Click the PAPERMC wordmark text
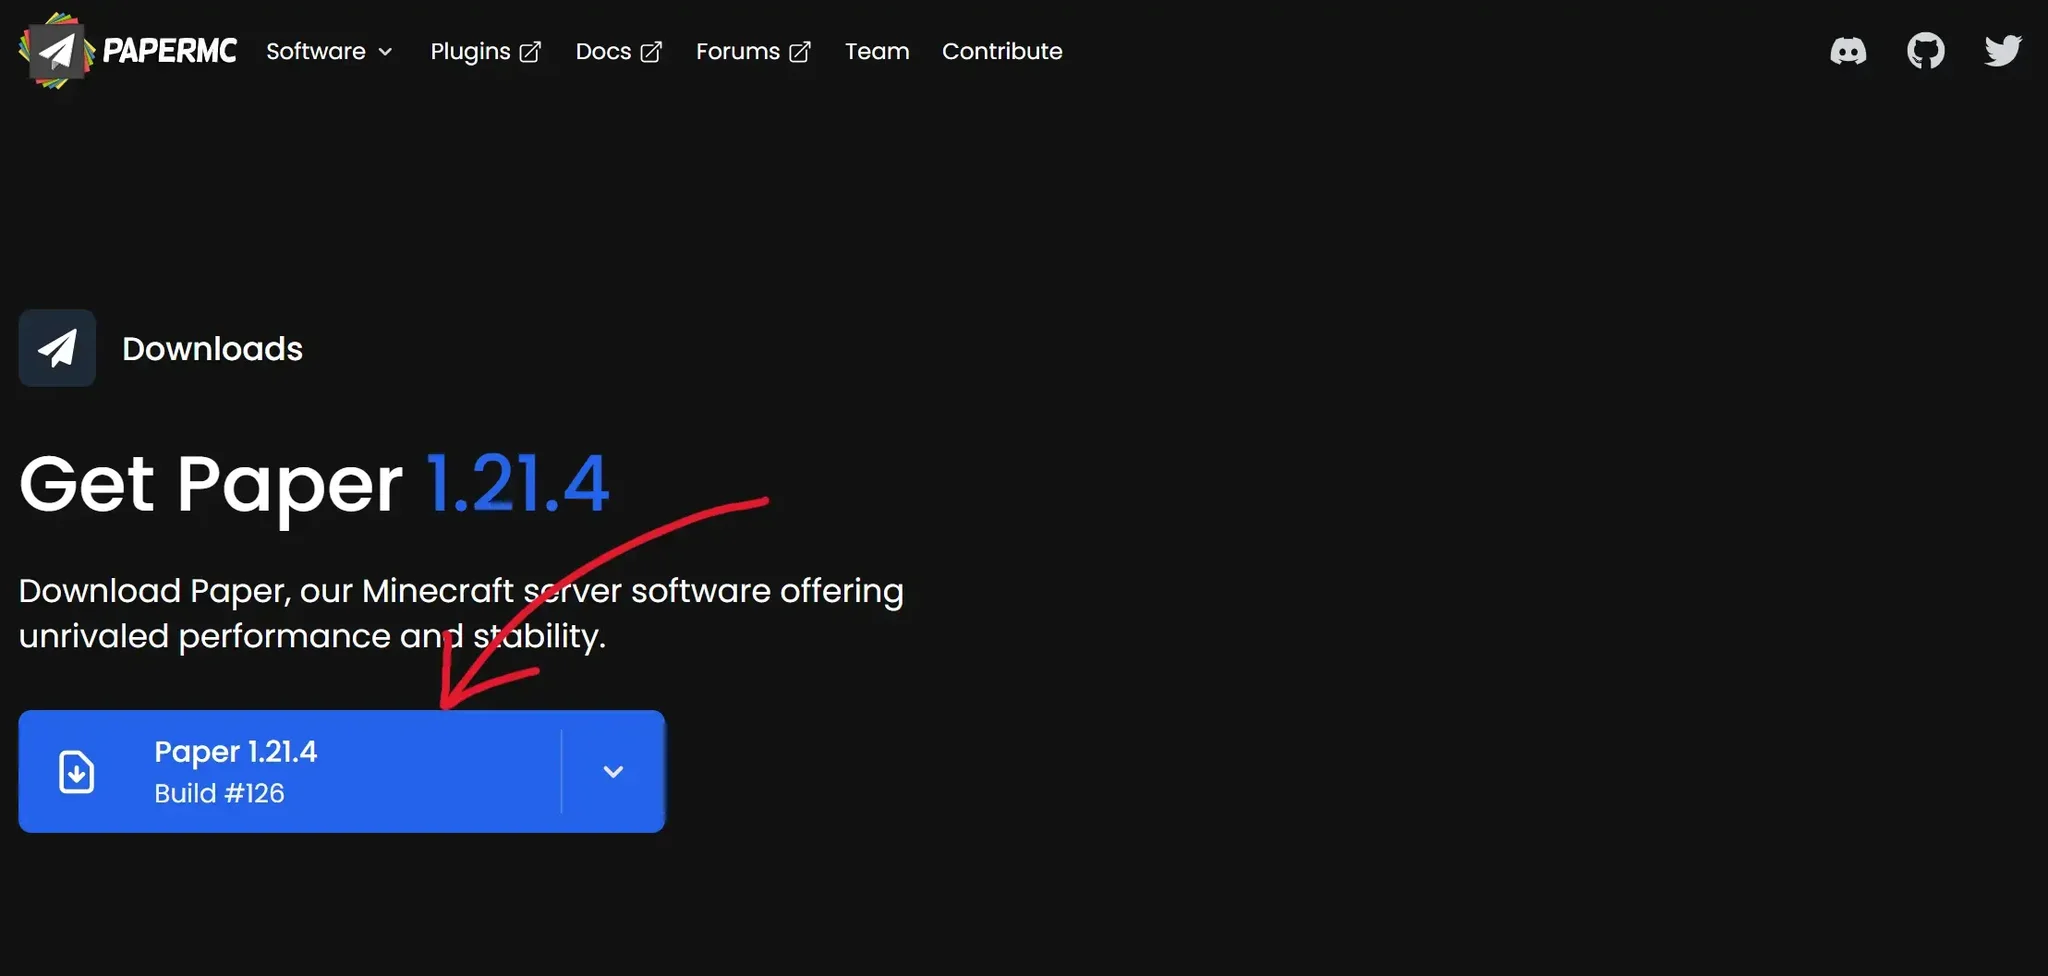Image resolution: width=2048 pixels, height=976 pixels. pyautogui.click(x=169, y=51)
